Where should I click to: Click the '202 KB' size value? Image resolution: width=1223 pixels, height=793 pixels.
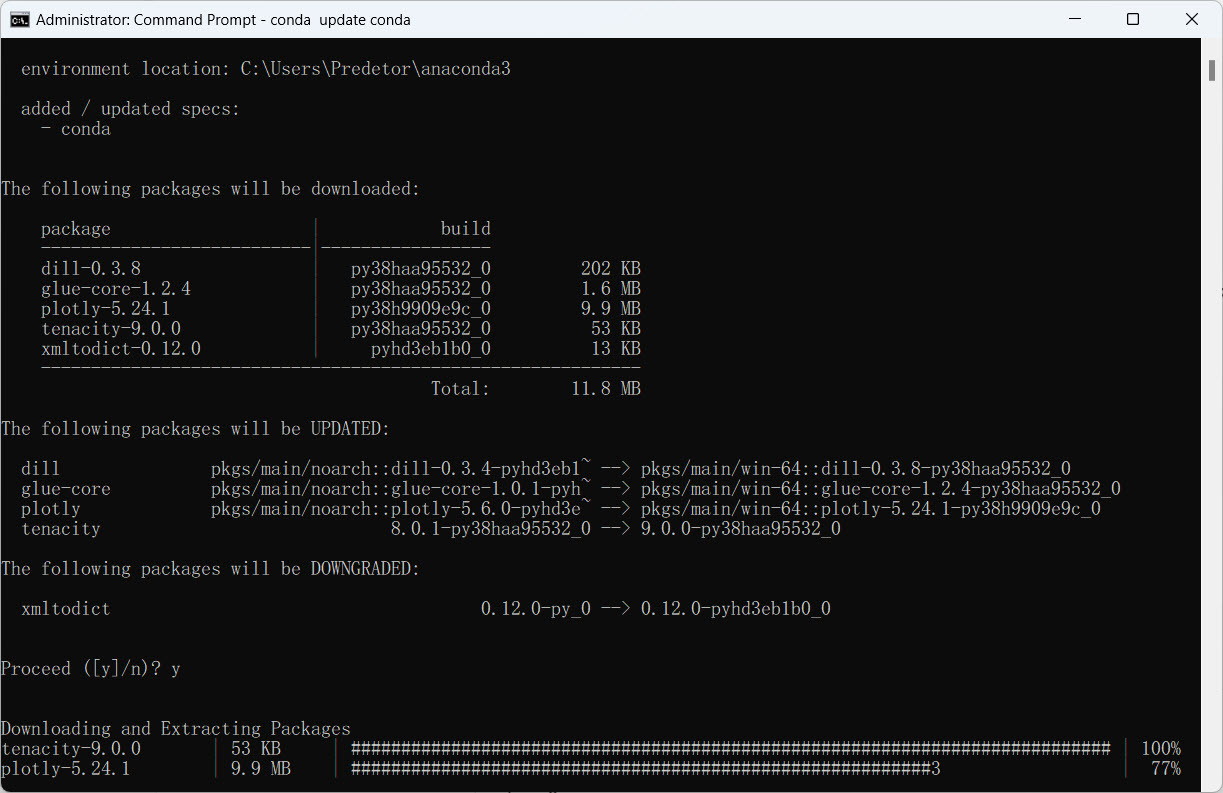click(611, 269)
